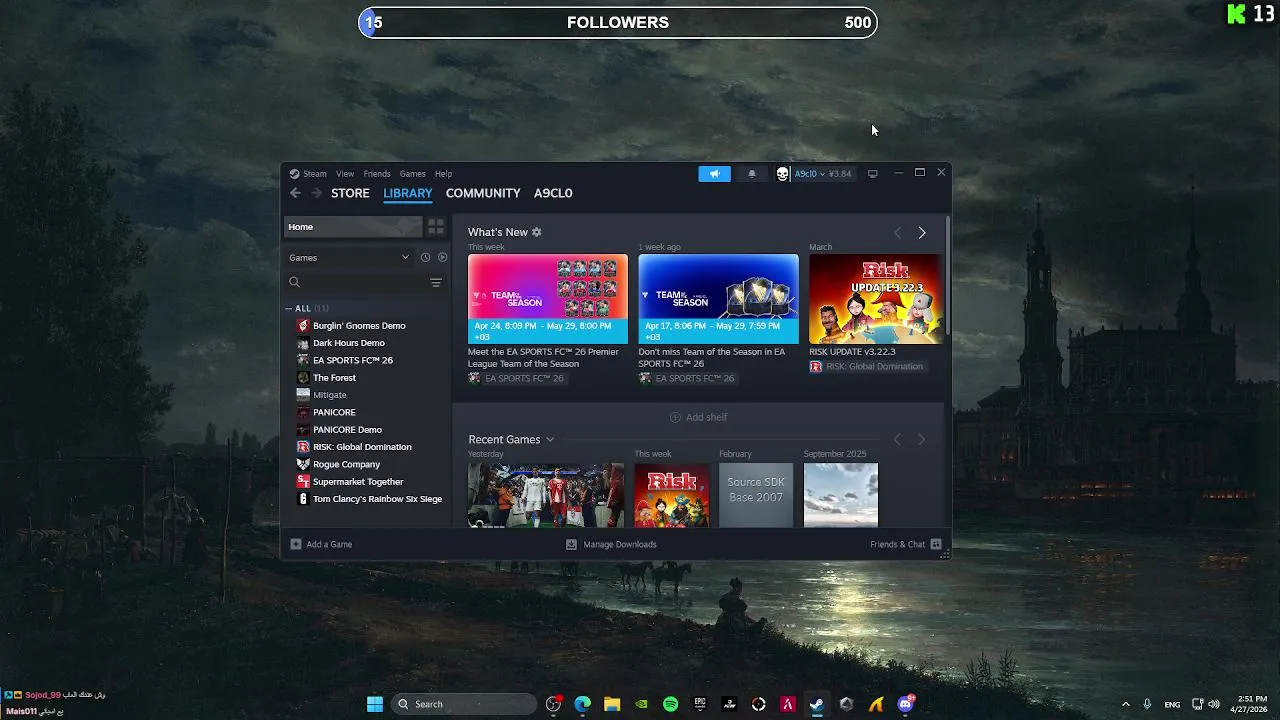This screenshot has height=720, width=1280.
Task: Open the Windows Start menu
Action: click(x=375, y=704)
